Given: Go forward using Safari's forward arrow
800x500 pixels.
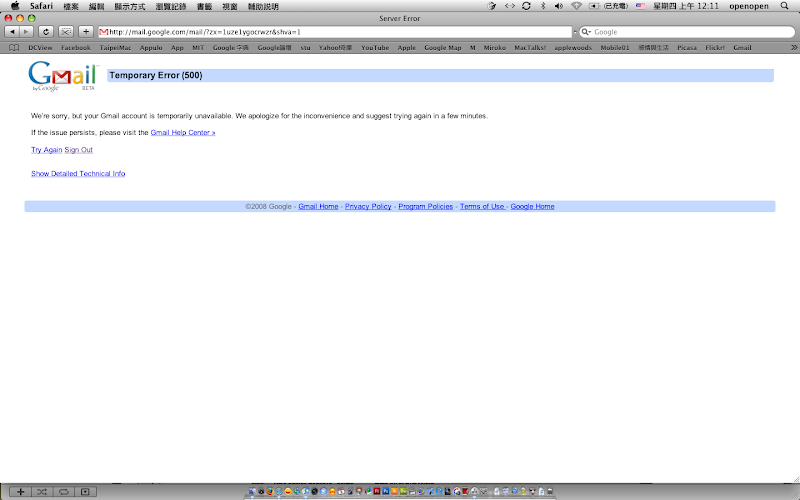Looking at the screenshot, I should pyautogui.click(x=26, y=32).
